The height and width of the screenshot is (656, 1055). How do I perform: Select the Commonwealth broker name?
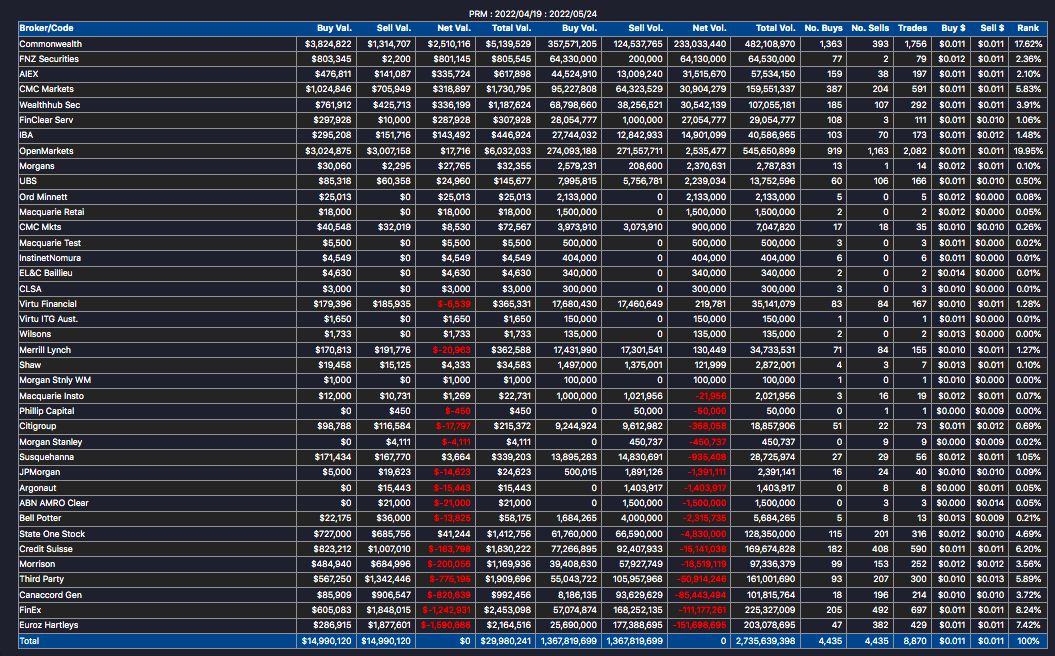click(50, 44)
